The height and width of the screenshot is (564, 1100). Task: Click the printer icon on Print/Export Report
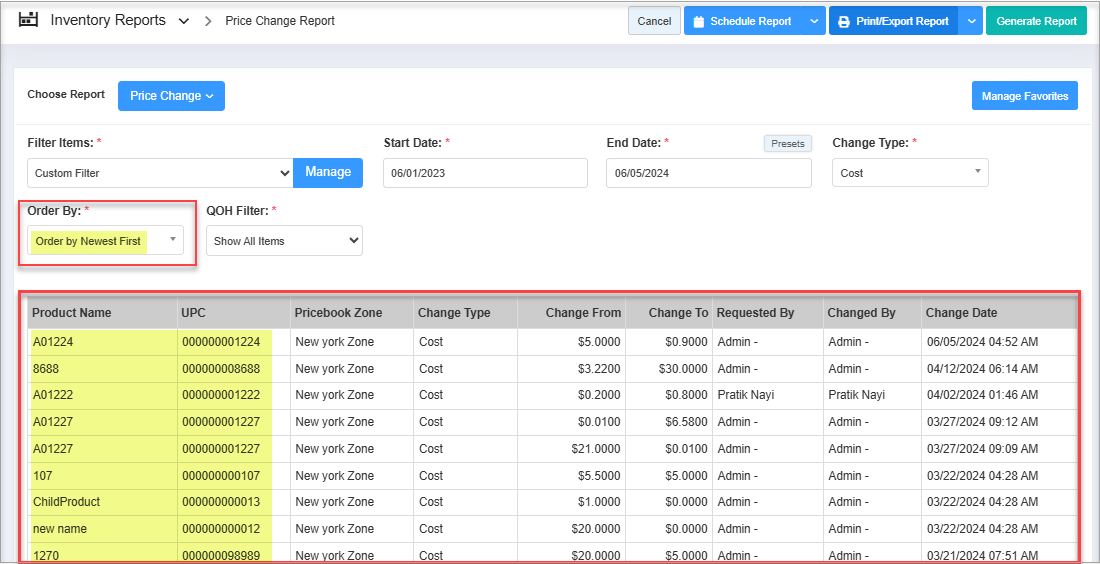tap(844, 21)
